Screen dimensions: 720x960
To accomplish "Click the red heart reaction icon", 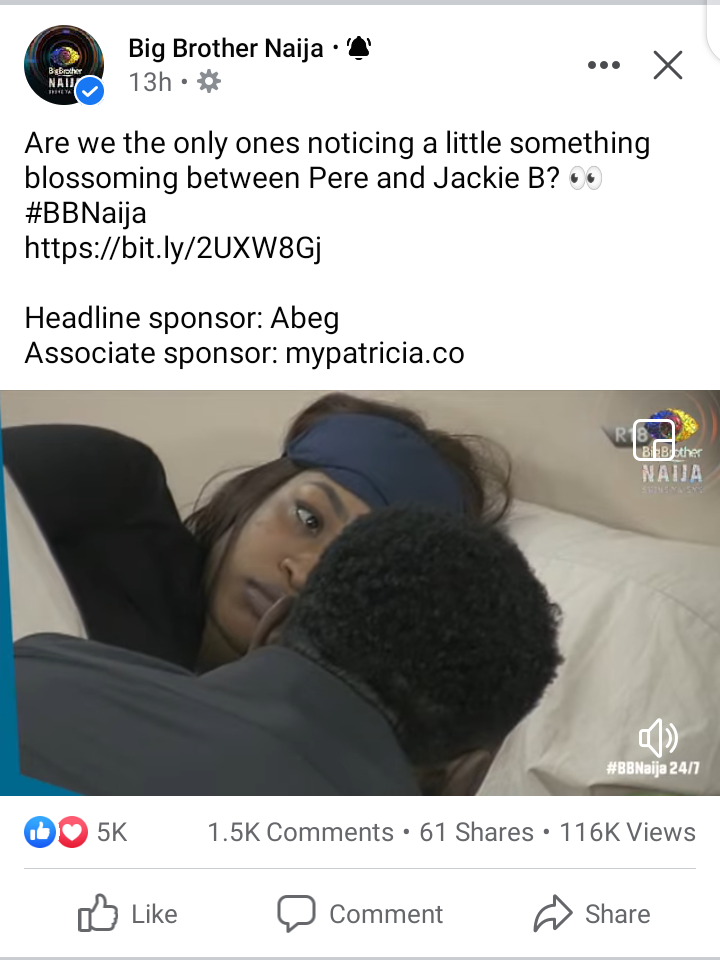I will (73, 832).
